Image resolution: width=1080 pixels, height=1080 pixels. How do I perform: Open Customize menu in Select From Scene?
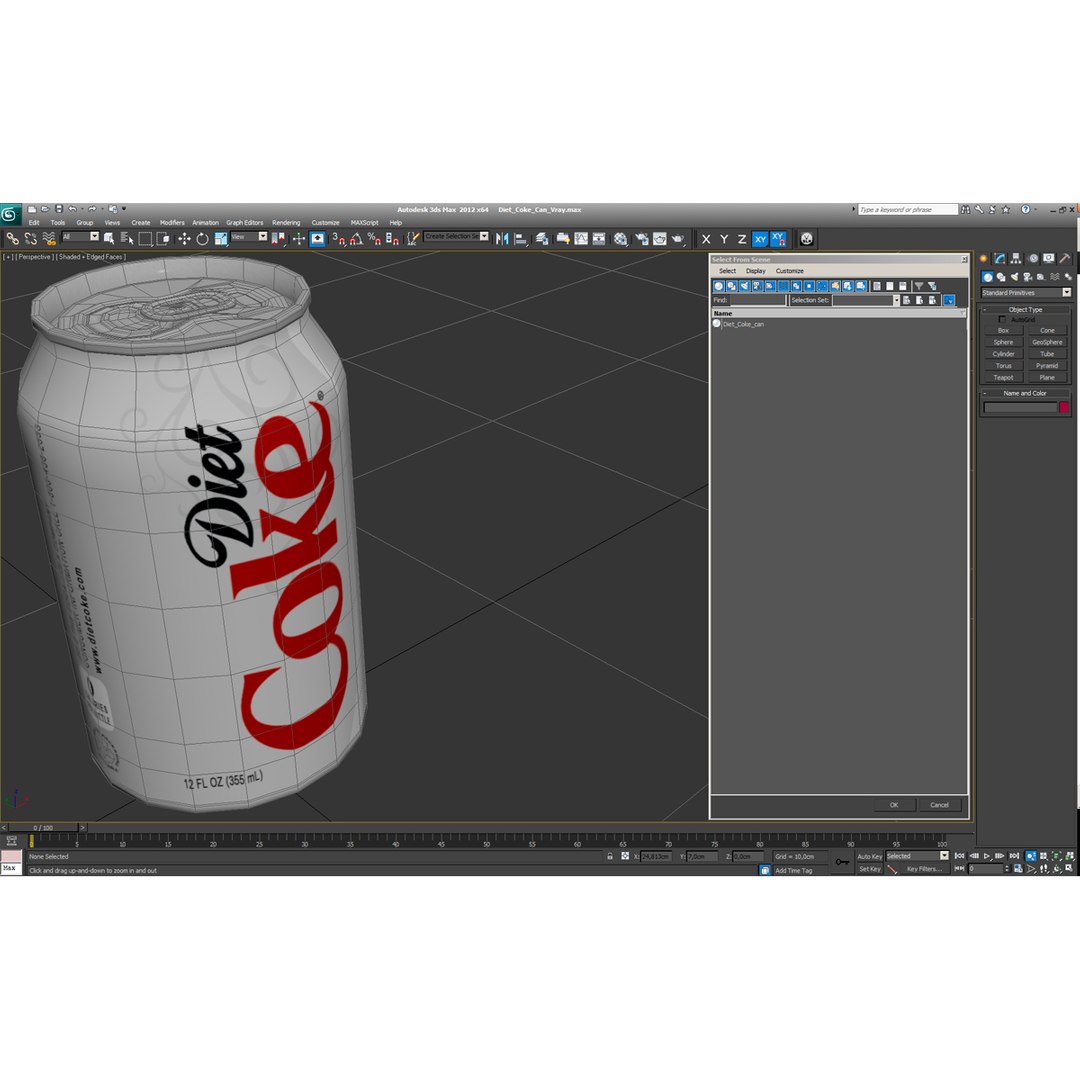[x=789, y=271]
